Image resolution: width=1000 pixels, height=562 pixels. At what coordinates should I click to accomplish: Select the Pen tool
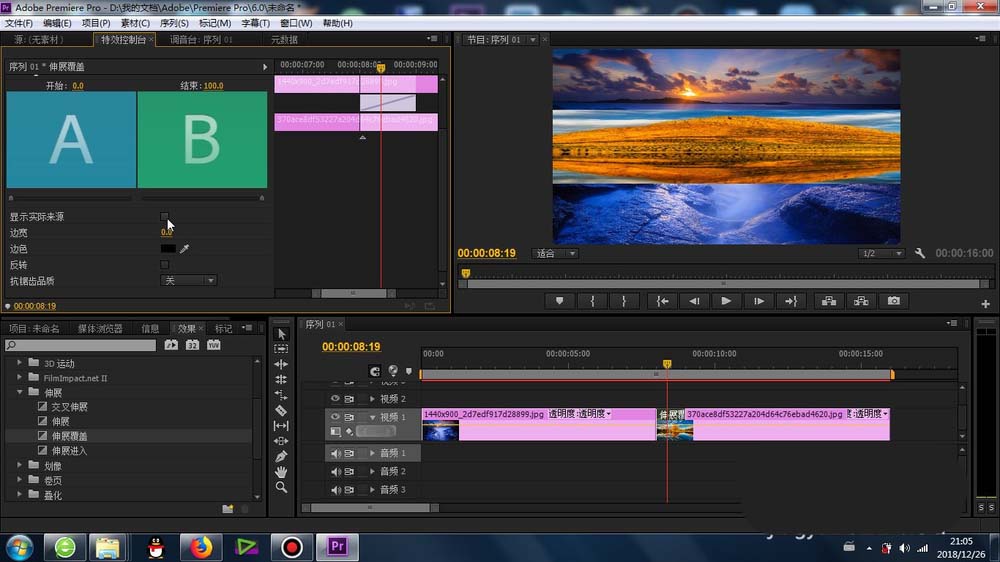[281, 456]
